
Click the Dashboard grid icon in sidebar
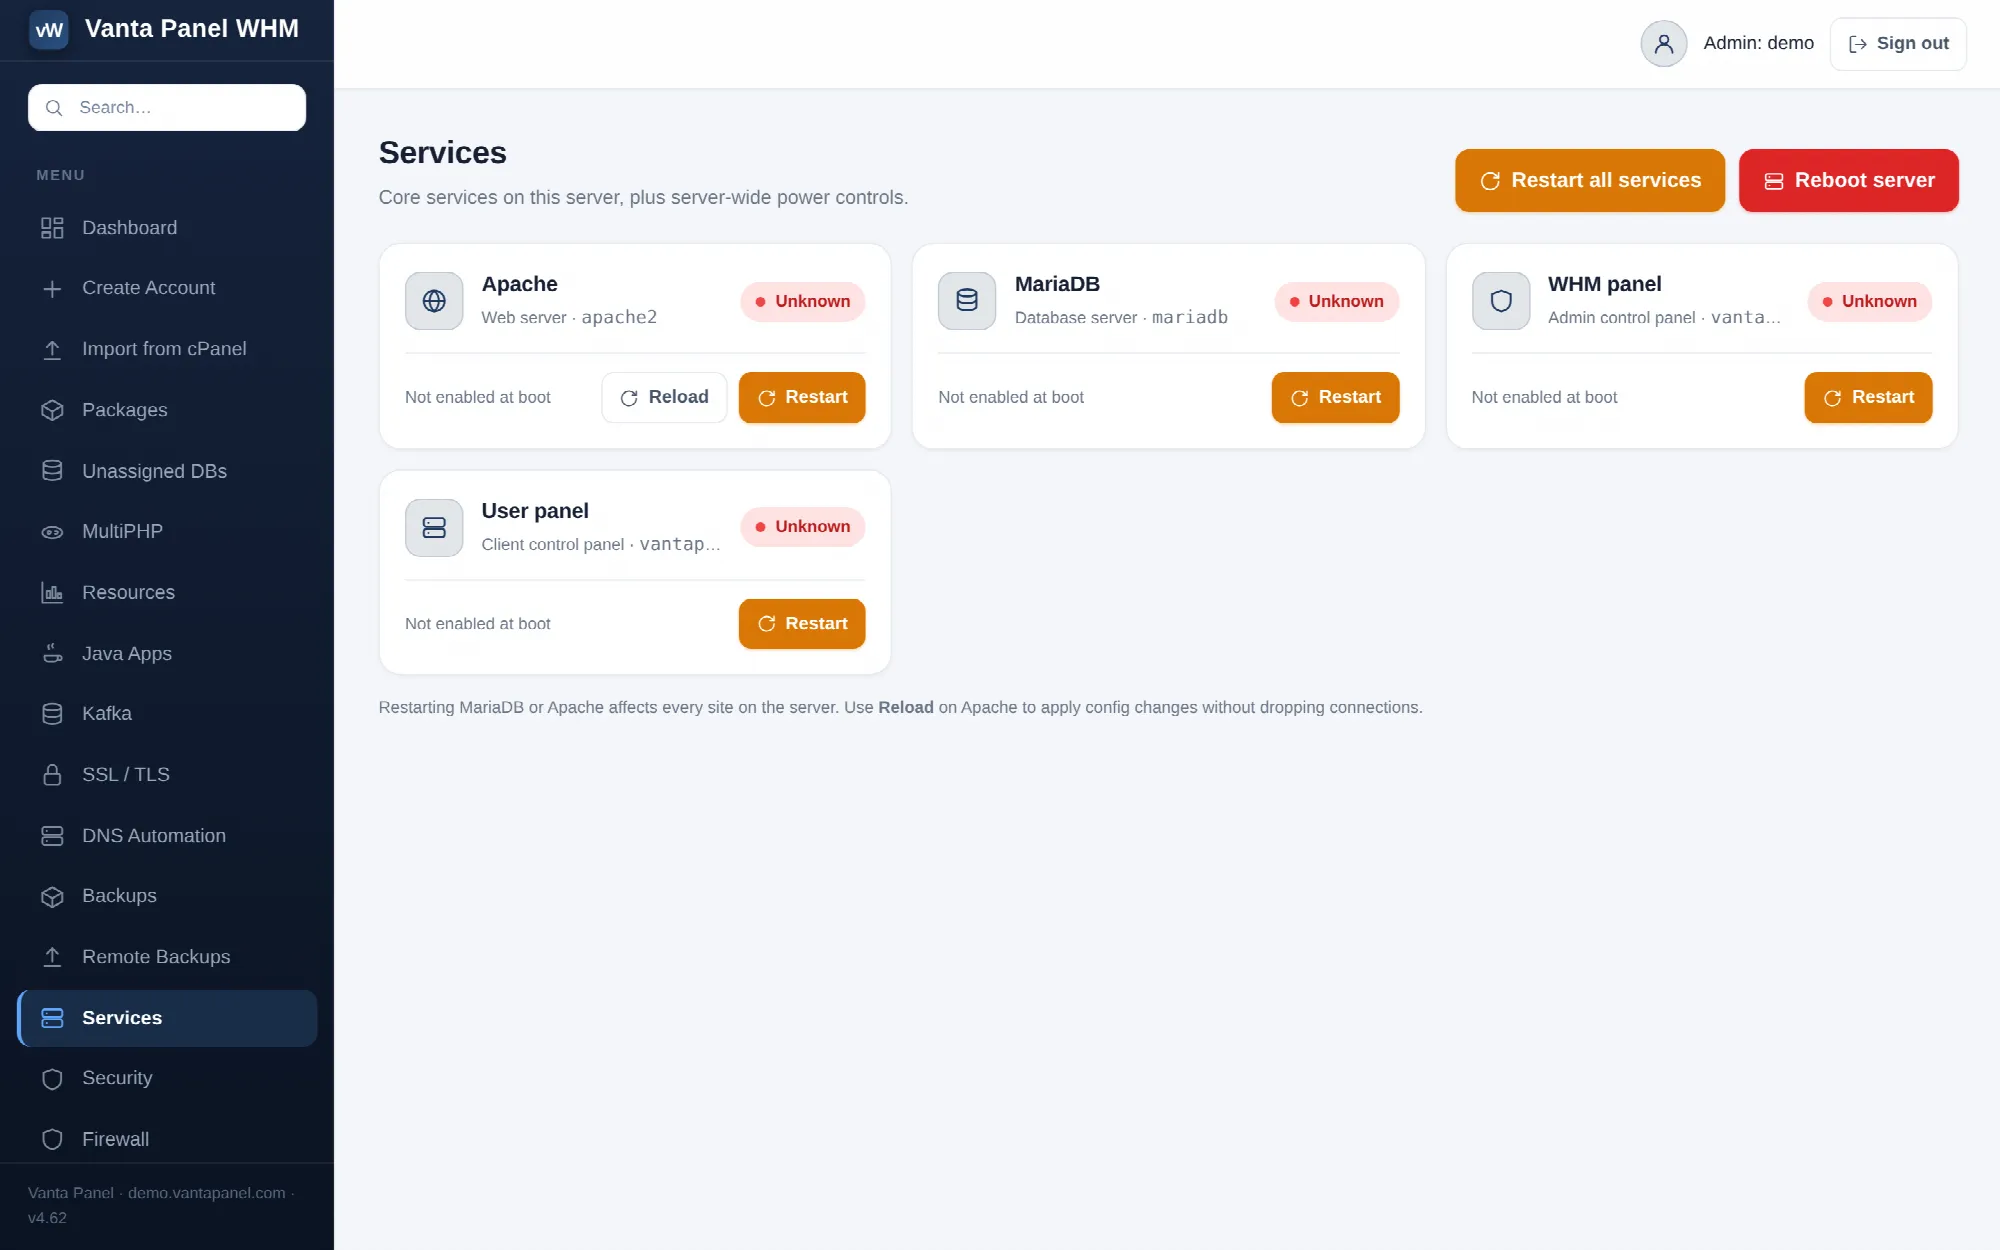click(x=52, y=228)
